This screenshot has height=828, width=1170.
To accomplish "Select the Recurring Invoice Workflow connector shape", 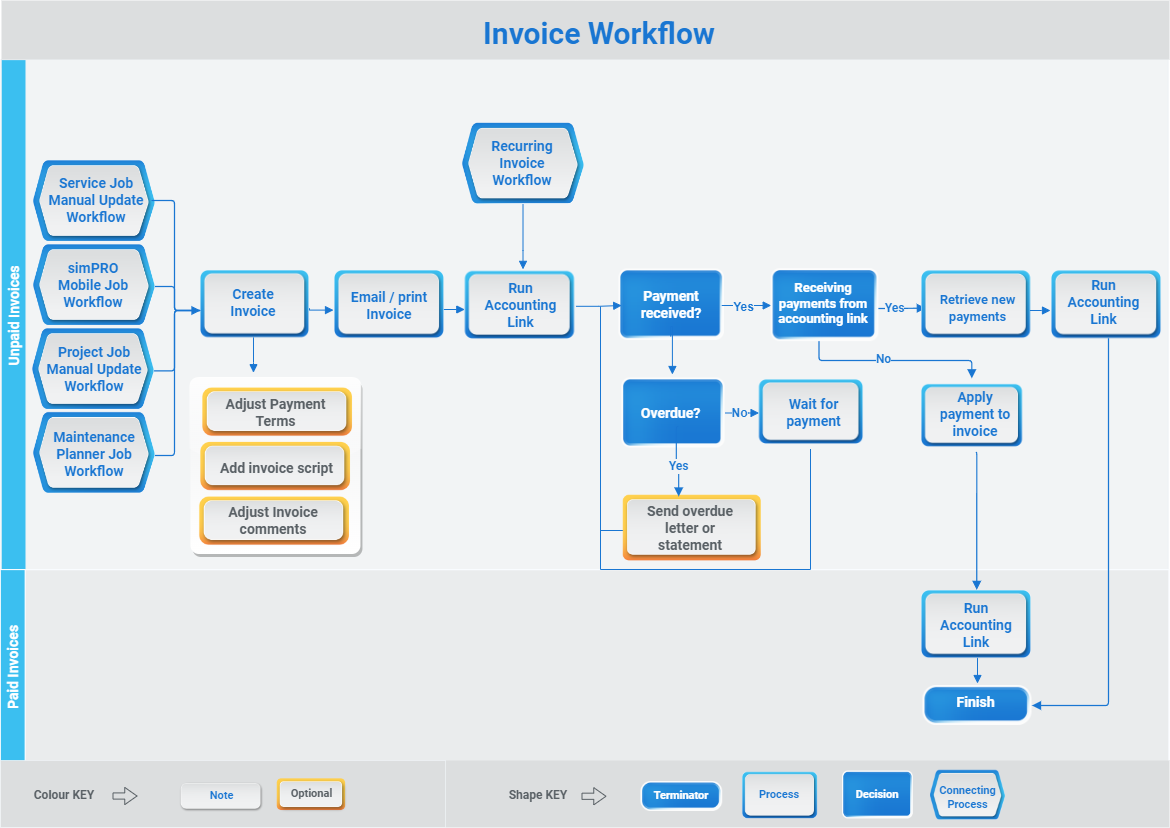I will (521, 162).
